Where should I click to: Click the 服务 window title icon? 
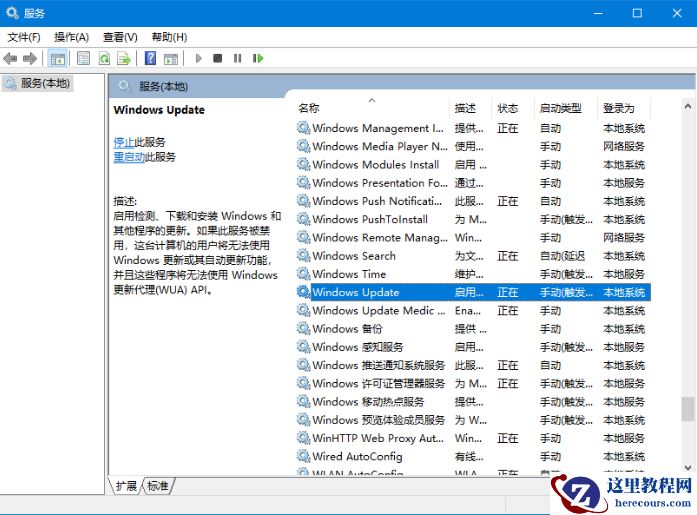point(12,13)
